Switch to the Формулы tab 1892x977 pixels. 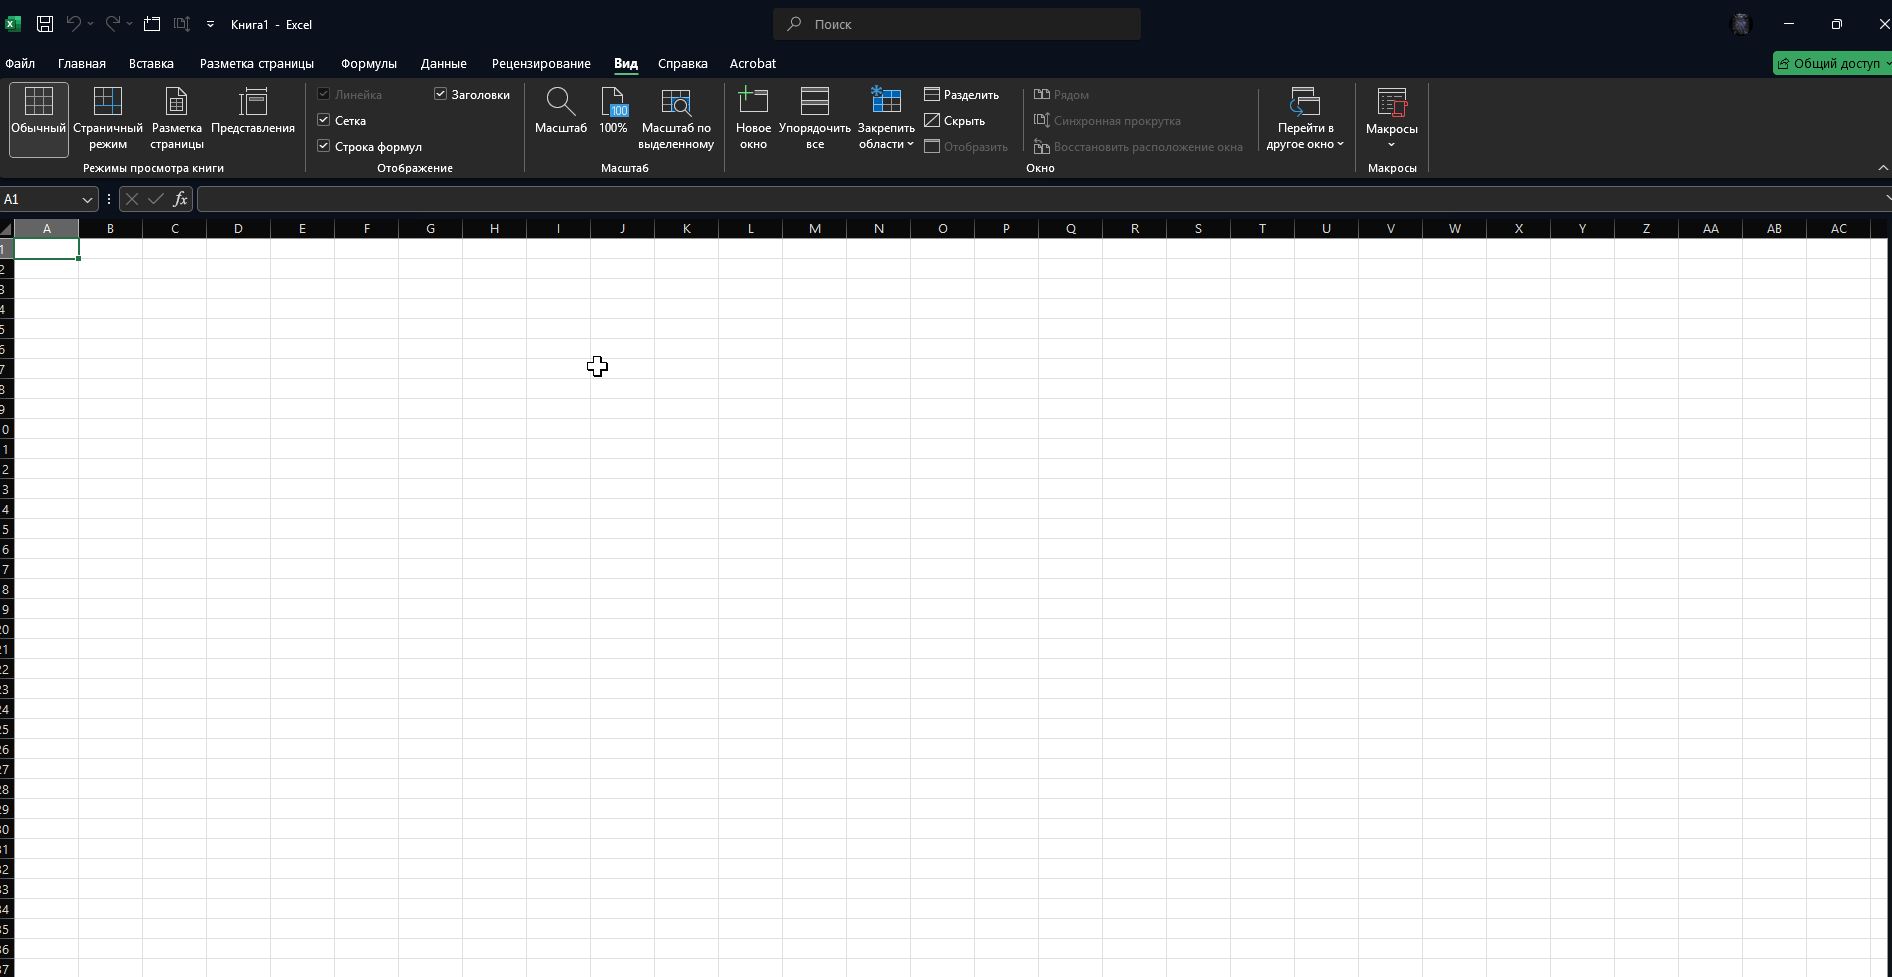(x=369, y=63)
